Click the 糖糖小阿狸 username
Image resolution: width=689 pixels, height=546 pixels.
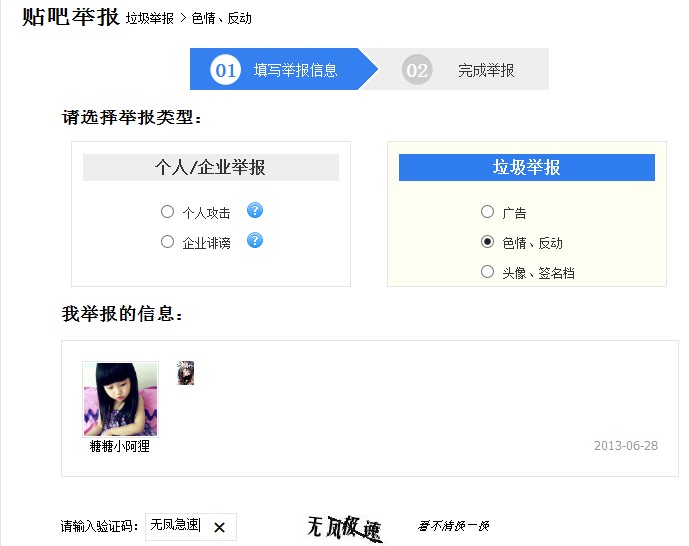tap(120, 446)
